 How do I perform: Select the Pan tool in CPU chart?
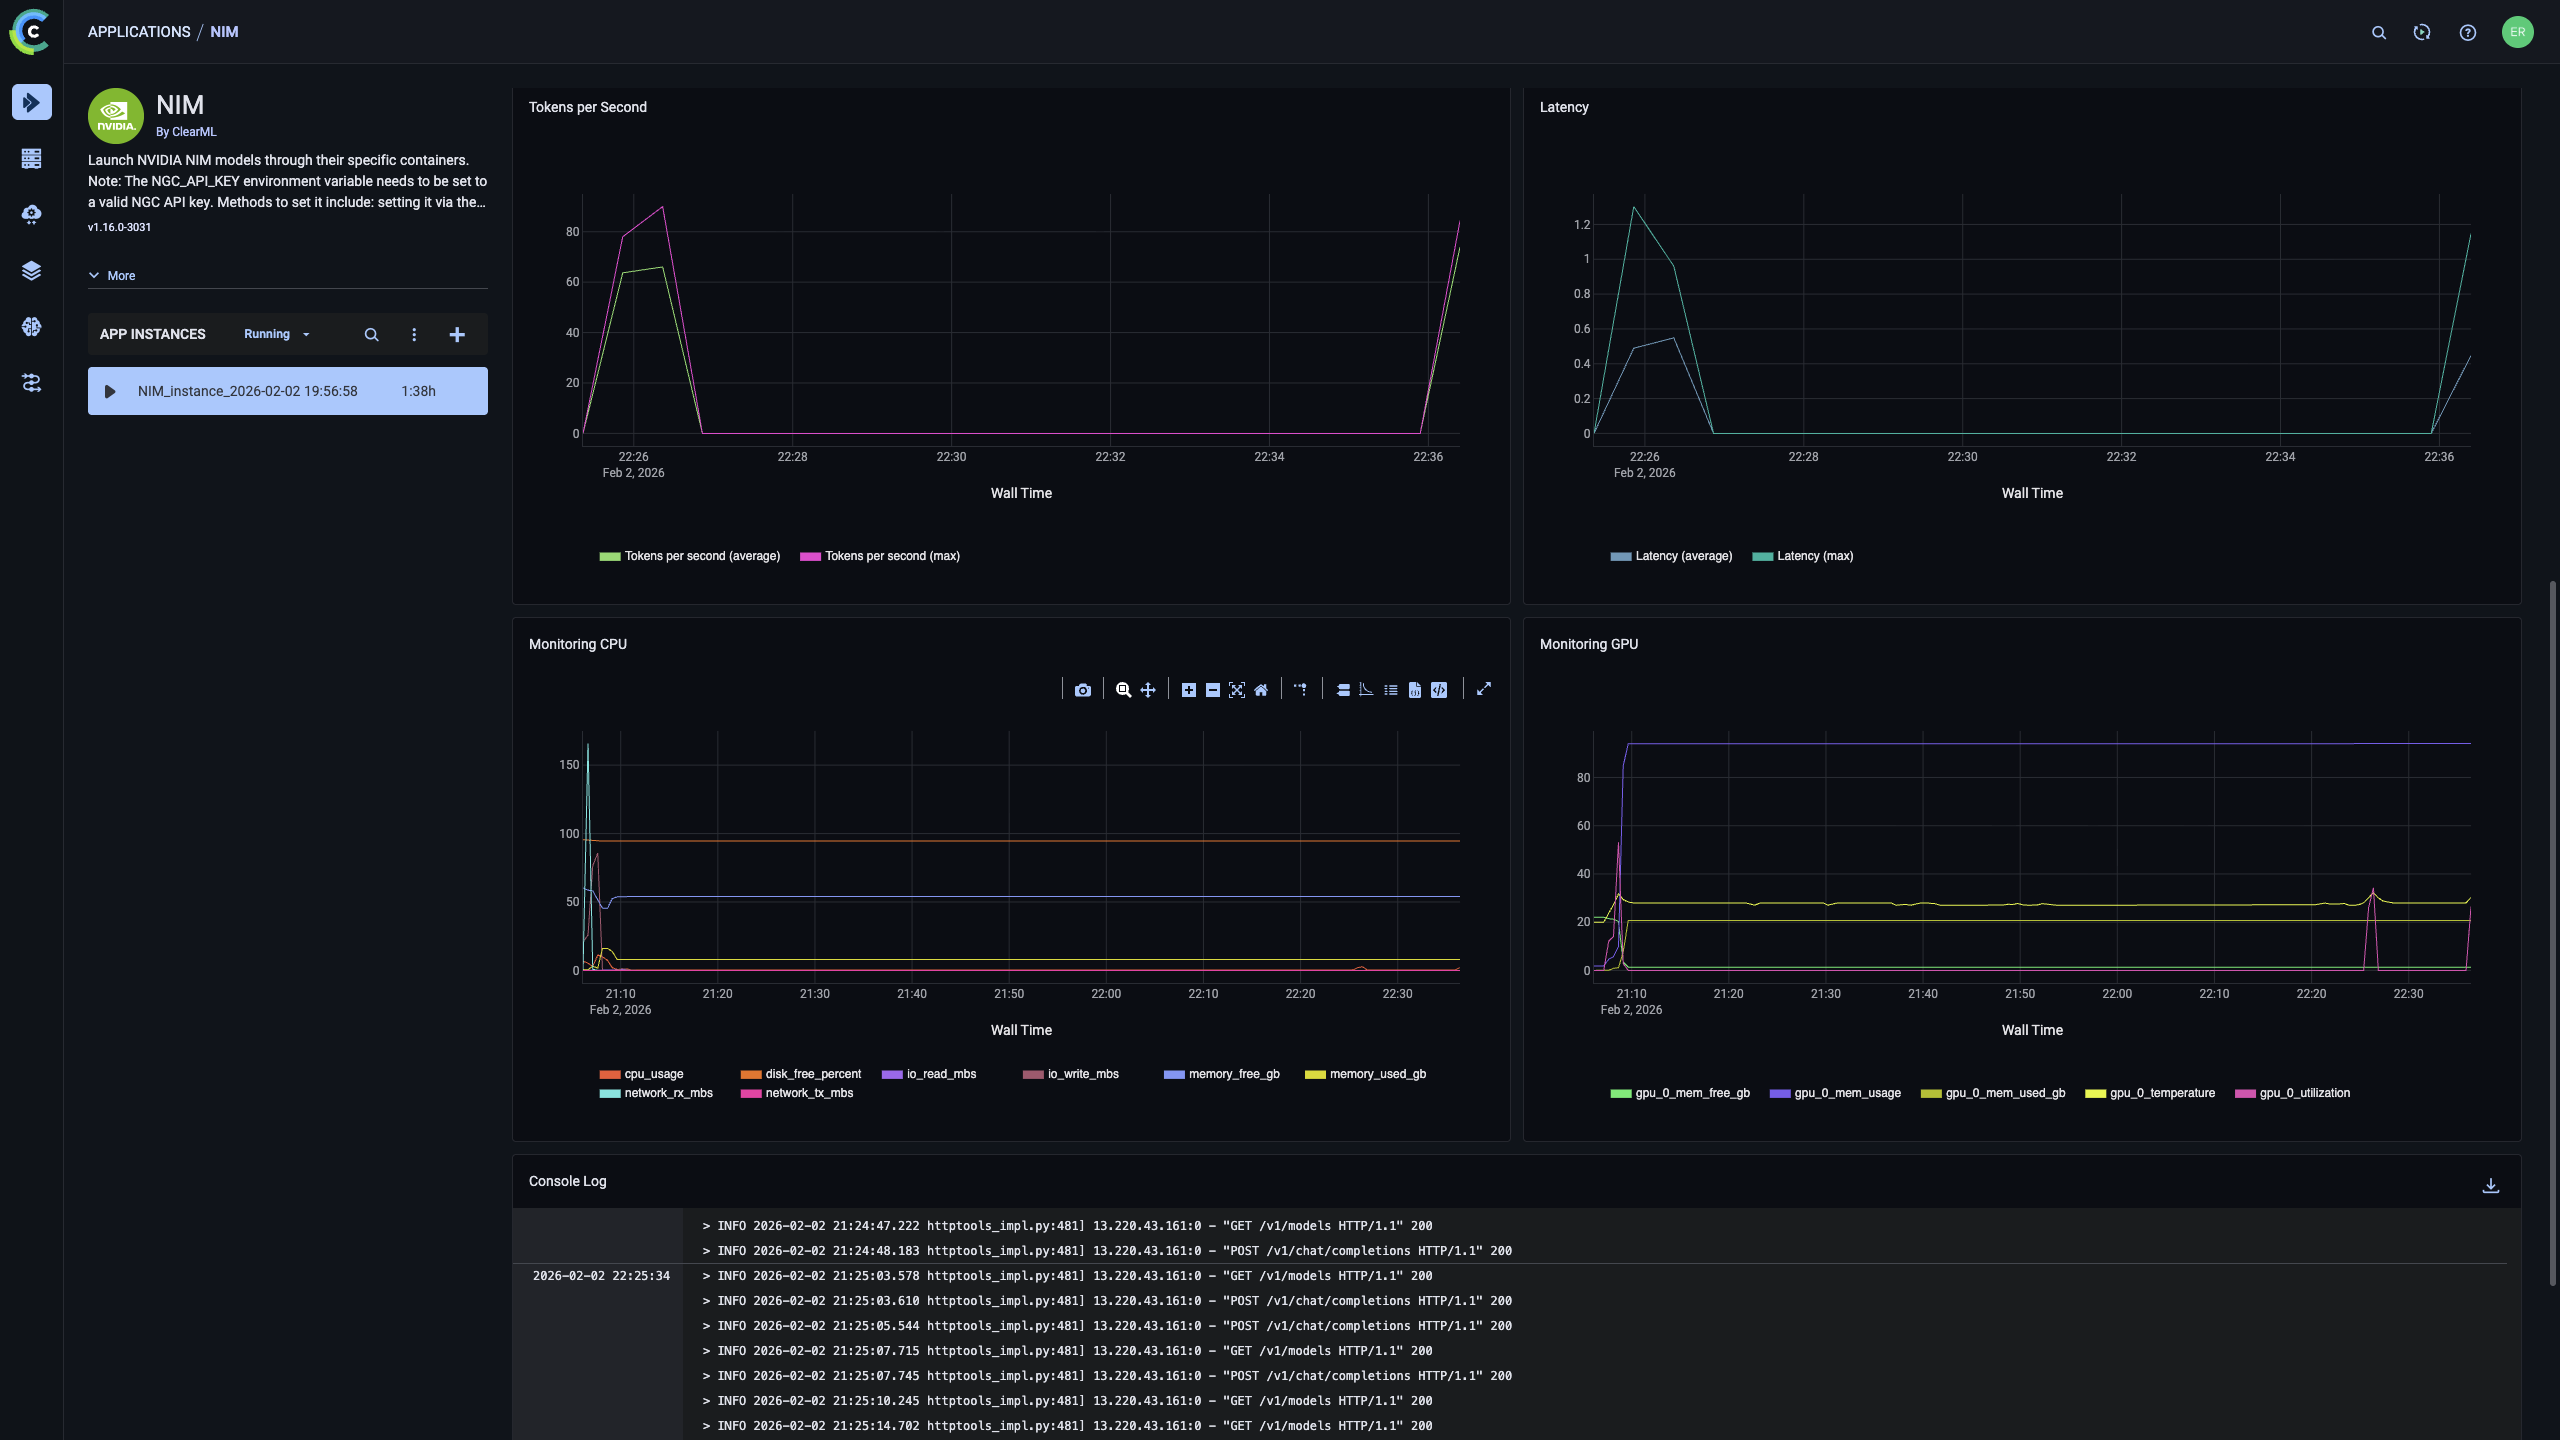(x=1148, y=690)
